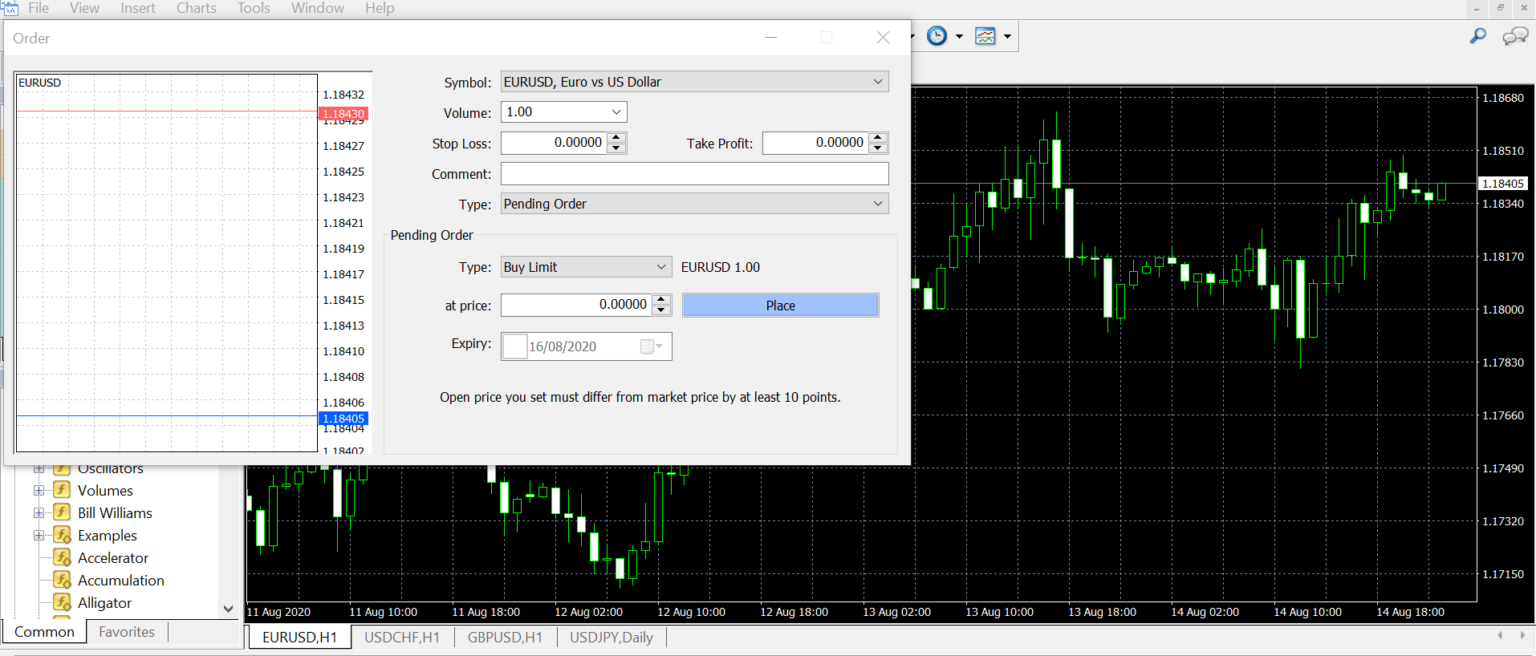The height and width of the screenshot is (656, 1536).
Task: Expand the Bill Williams indicator group
Action: point(38,512)
